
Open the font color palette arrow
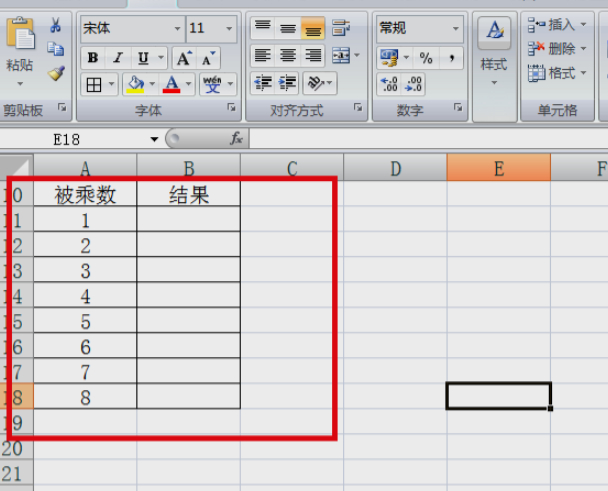pos(188,84)
